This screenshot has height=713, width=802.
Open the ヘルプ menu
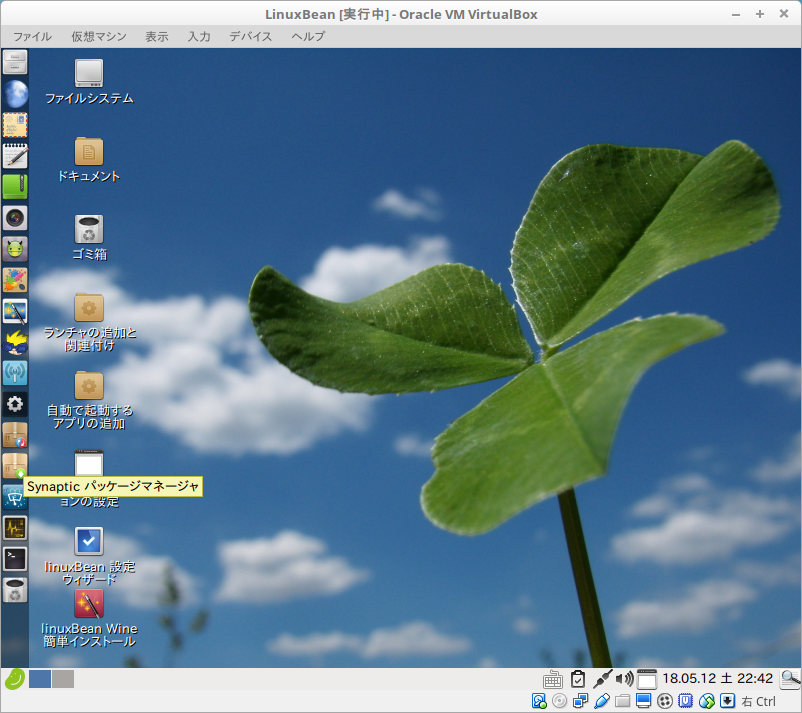(x=308, y=36)
